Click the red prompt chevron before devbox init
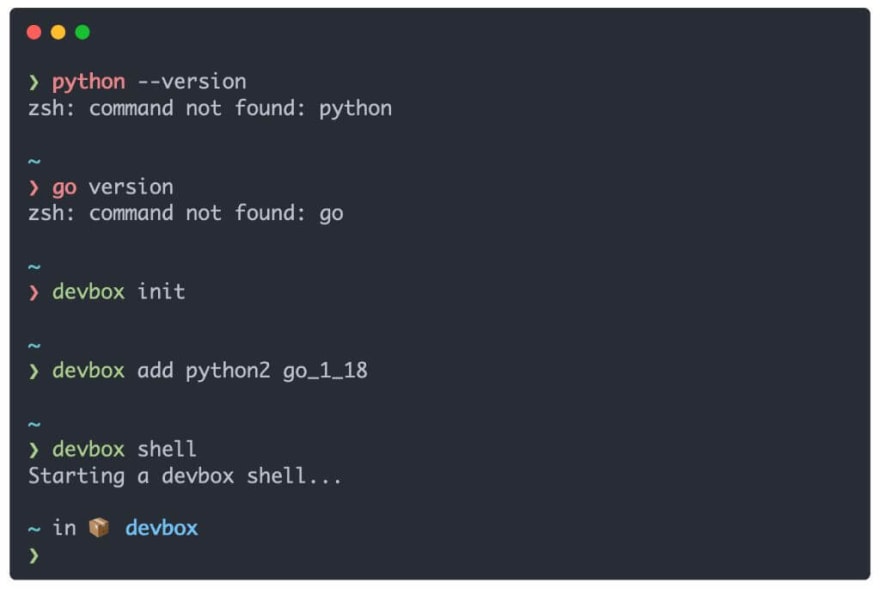 34,293
